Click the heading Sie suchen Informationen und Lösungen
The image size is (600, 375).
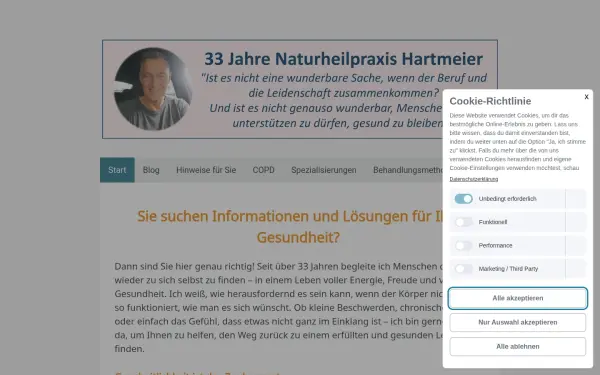[x=290, y=227]
